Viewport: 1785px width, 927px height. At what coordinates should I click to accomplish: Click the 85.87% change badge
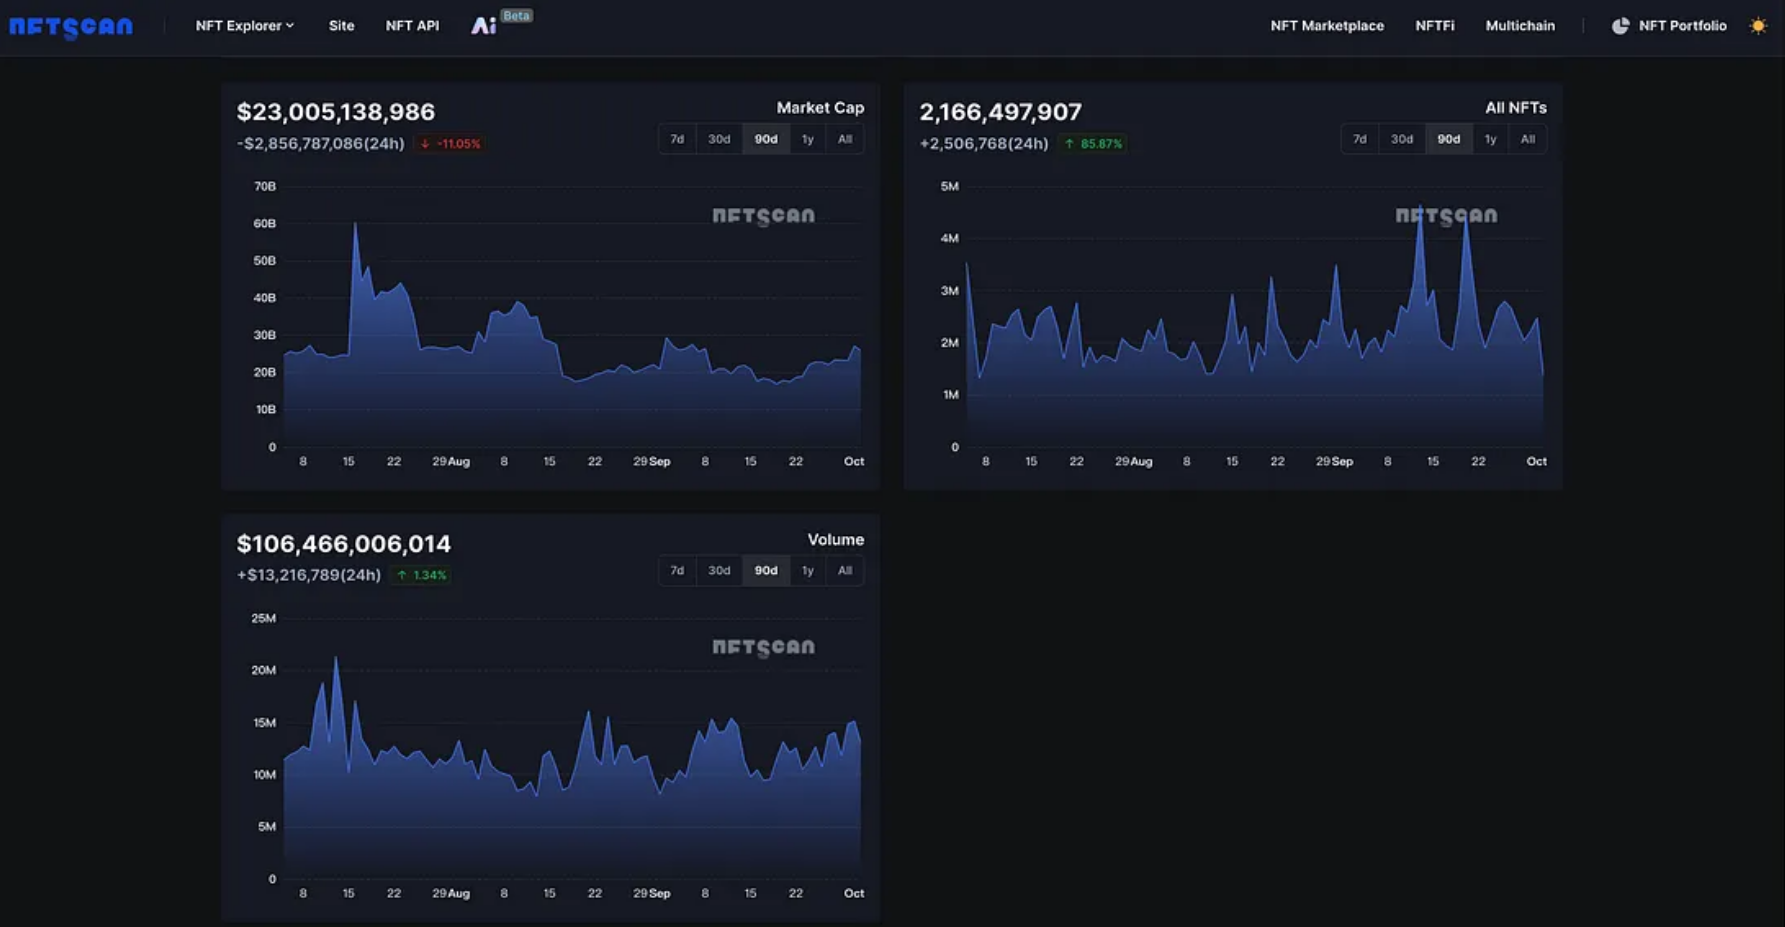[1093, 144]
